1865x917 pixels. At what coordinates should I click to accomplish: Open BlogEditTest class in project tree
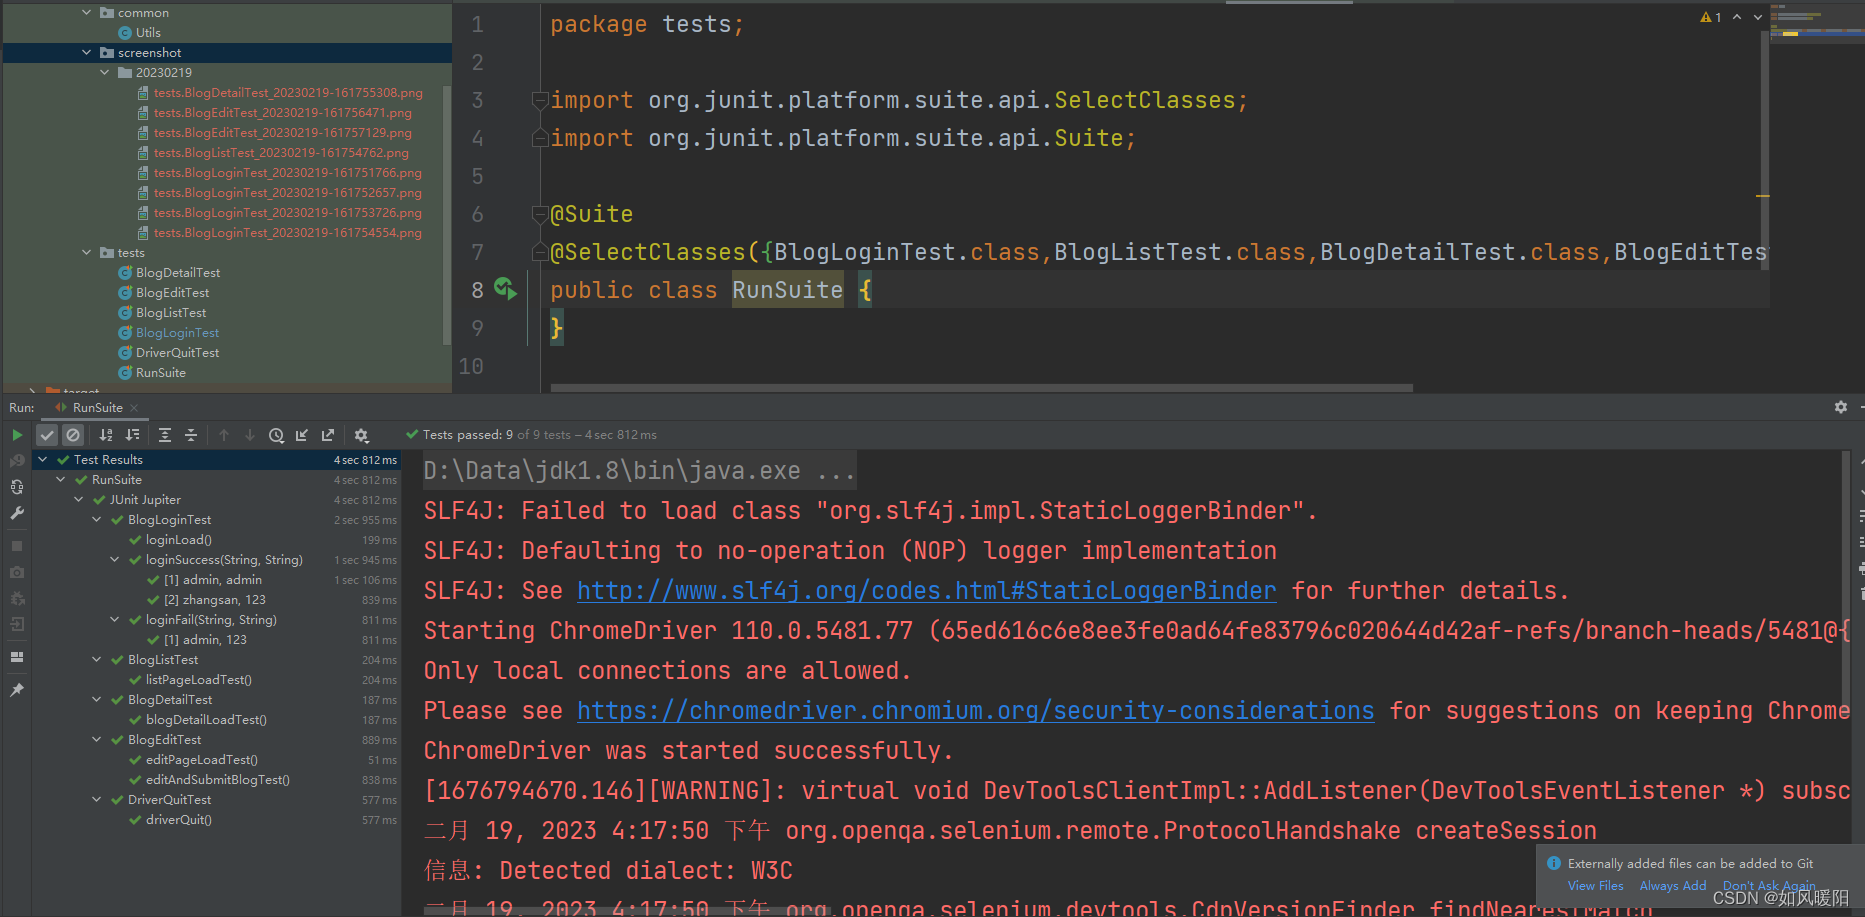point(173,293)
